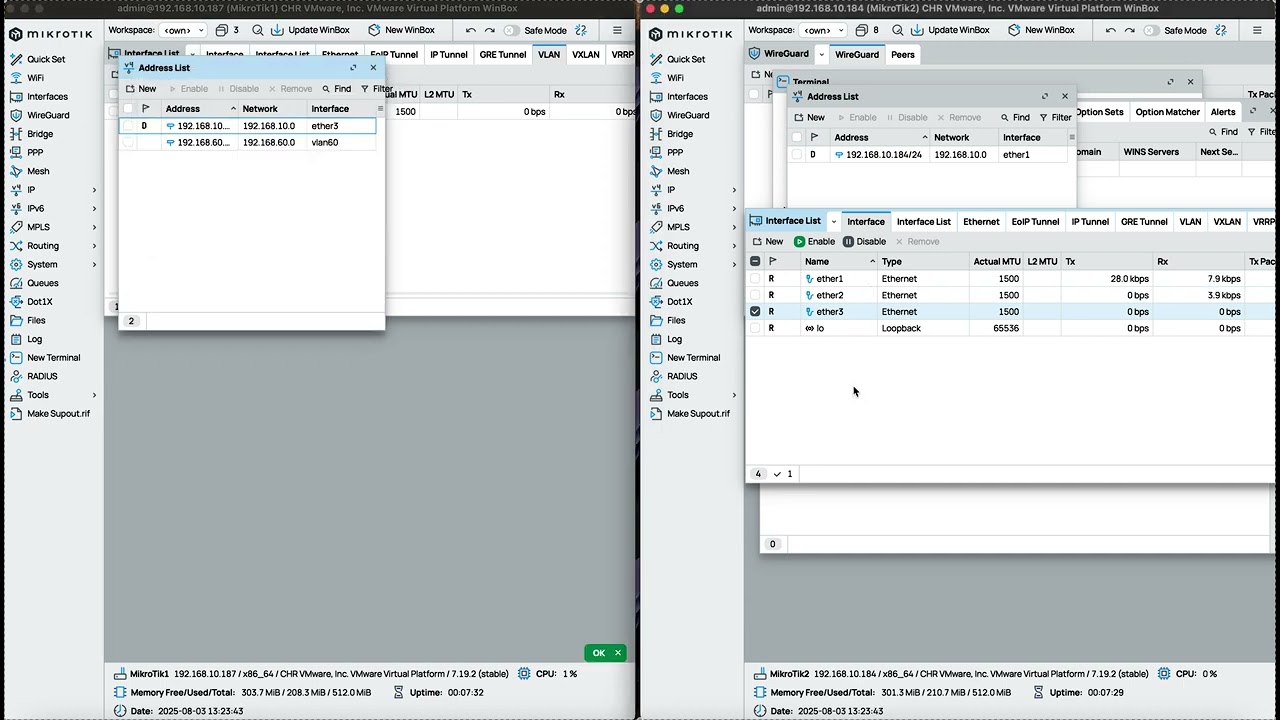Expand Tools submenu in the right sidebar
Image resolution: width=1280 pixels, height=720 pixels.
(x=735, y=395)
